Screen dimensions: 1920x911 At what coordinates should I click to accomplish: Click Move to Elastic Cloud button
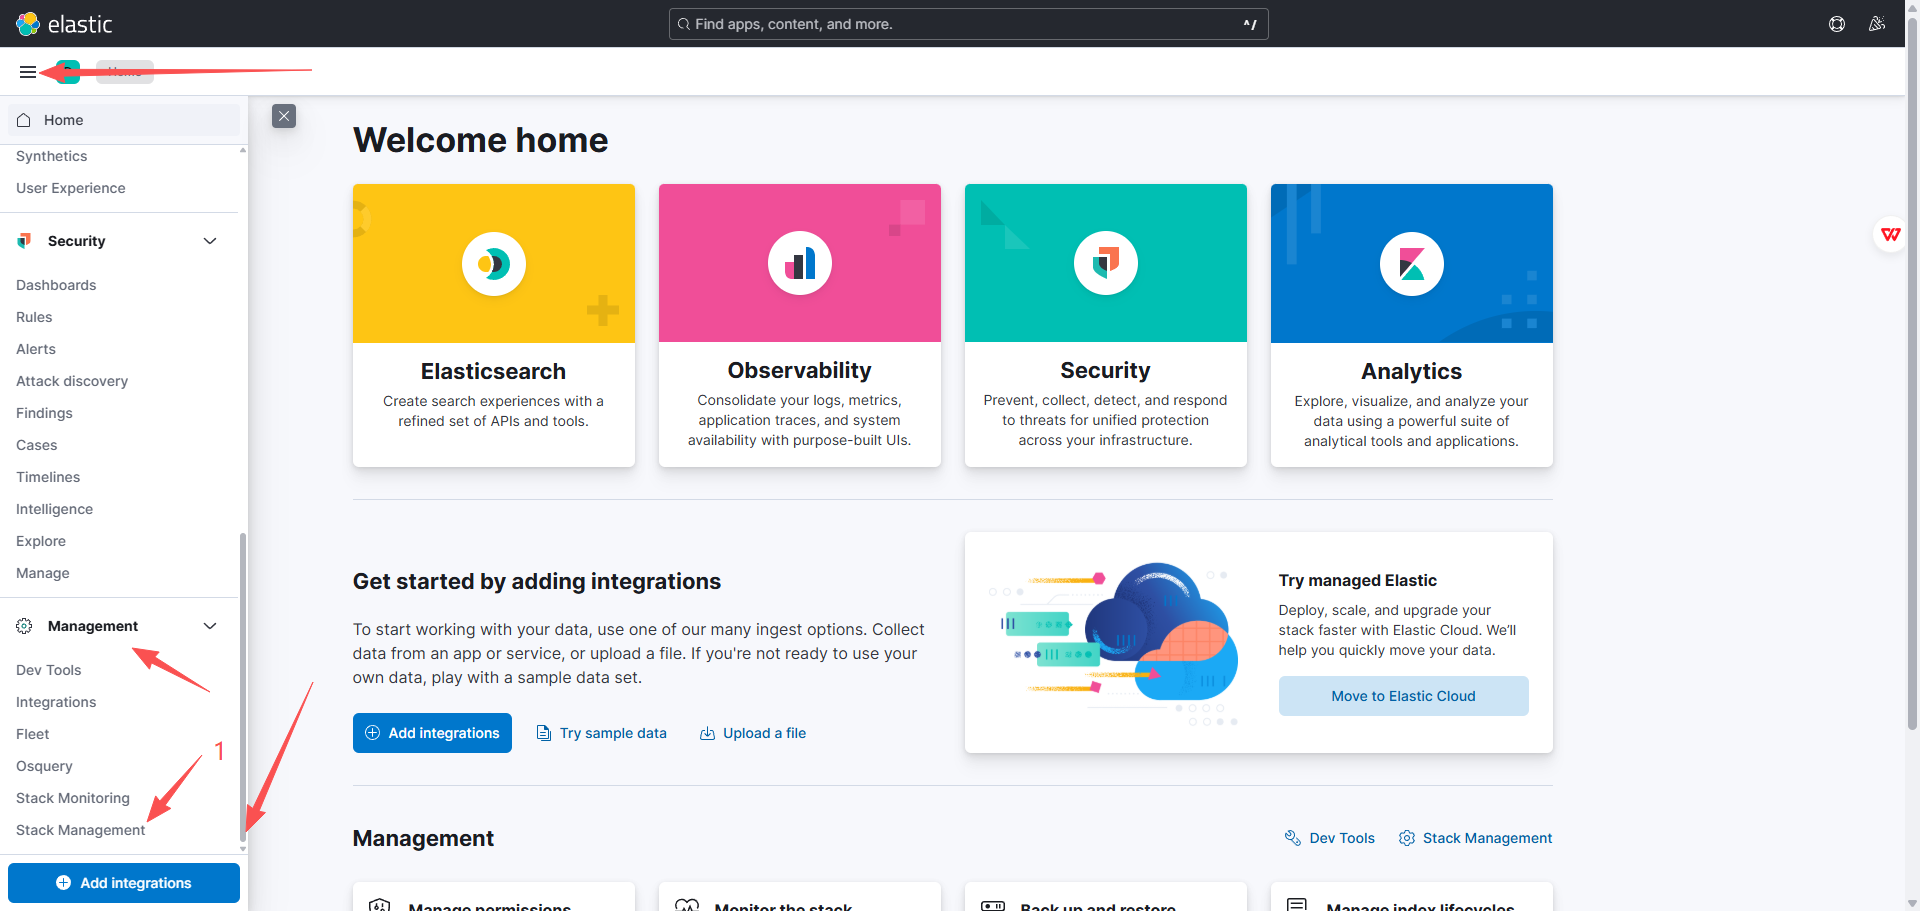click(1403, 696)
